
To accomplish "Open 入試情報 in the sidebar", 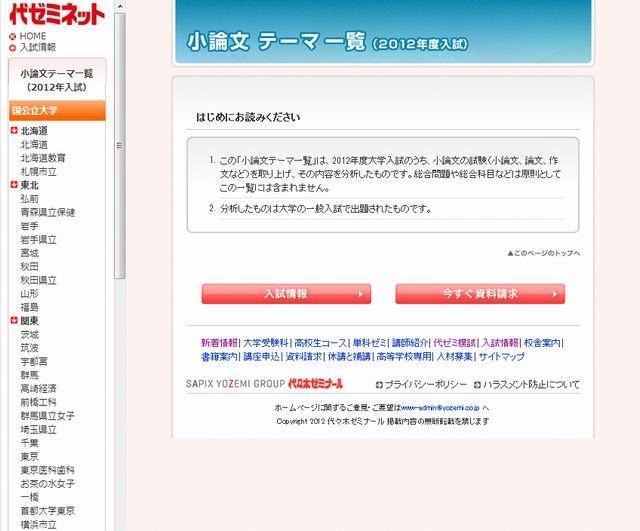I will 38,47.
